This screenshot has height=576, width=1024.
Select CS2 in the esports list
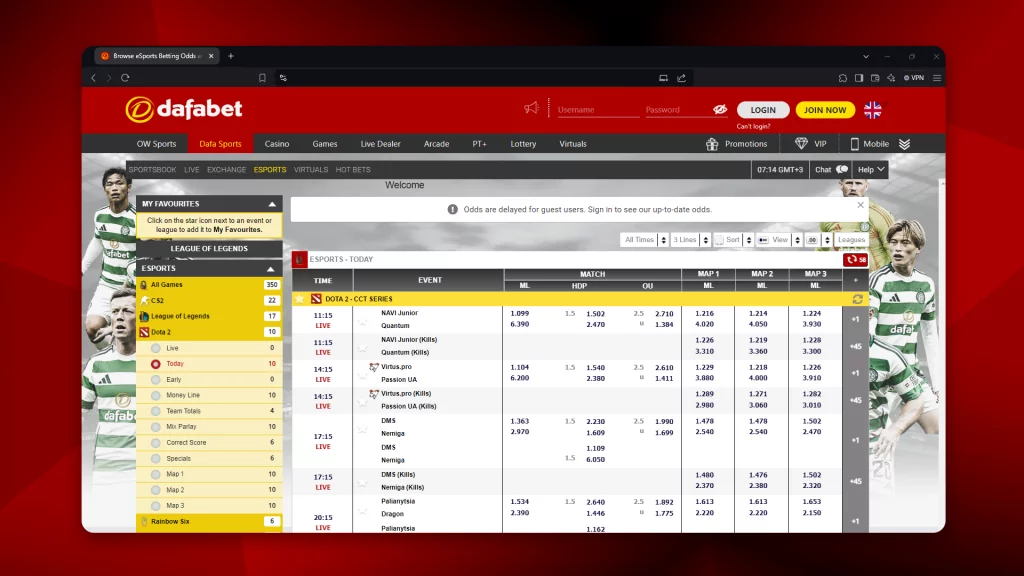[x=209, y=300]
